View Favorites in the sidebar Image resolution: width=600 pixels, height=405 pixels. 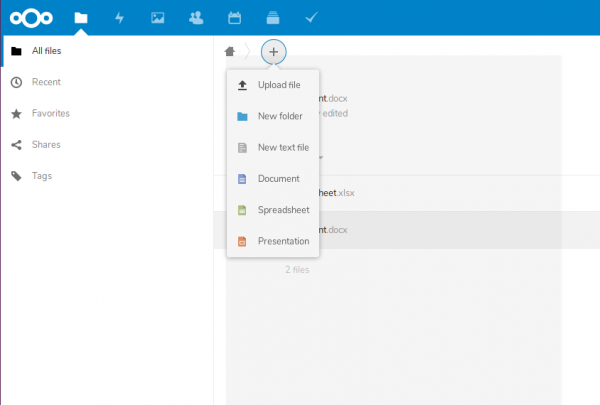tap(50, 113)
